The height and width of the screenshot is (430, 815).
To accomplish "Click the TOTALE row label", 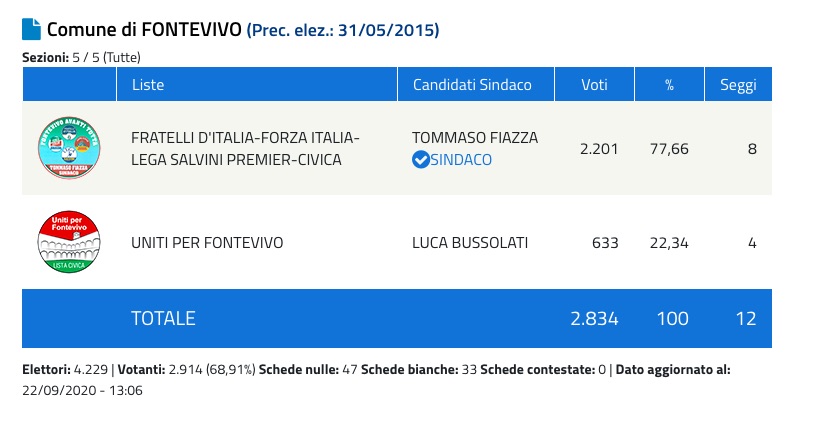I will tap(163, 319).
